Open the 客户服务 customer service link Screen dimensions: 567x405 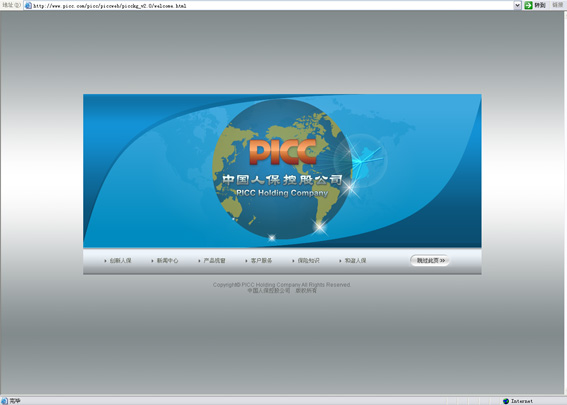click(x=261, y=260)
